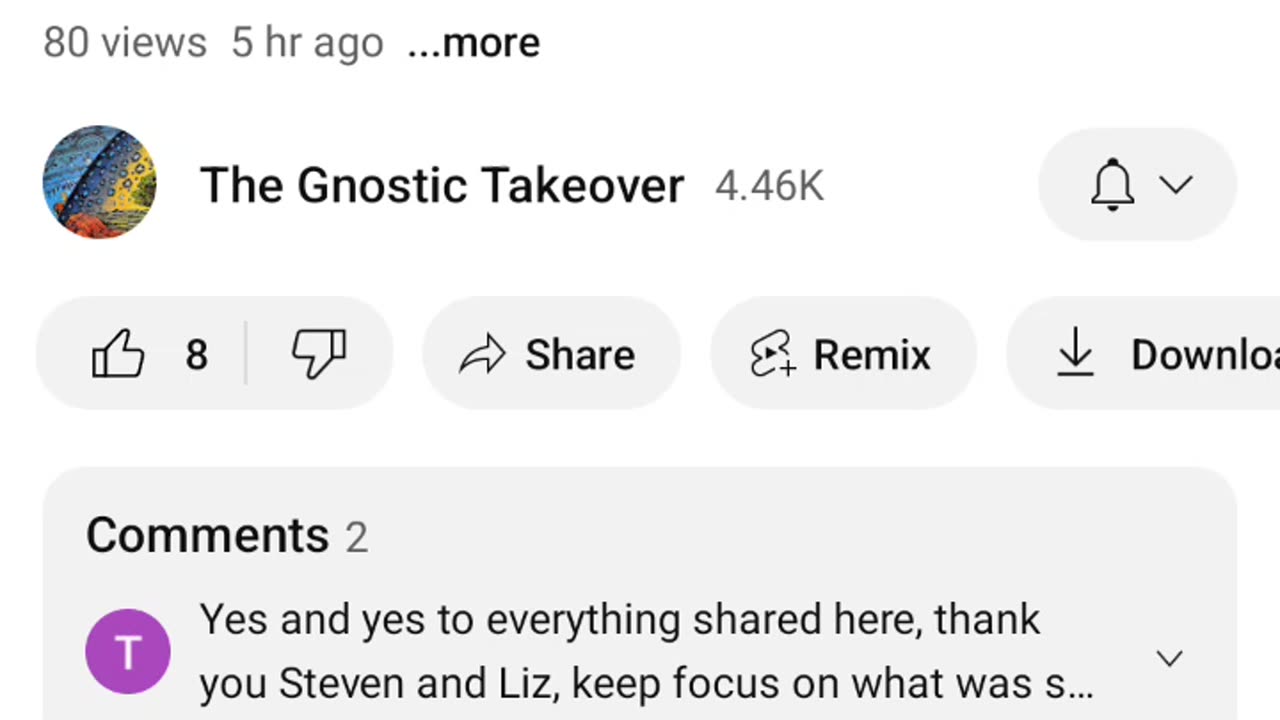Expand description via ...more
Screen dimensions: 1280x720
click(x=474, y=43)
